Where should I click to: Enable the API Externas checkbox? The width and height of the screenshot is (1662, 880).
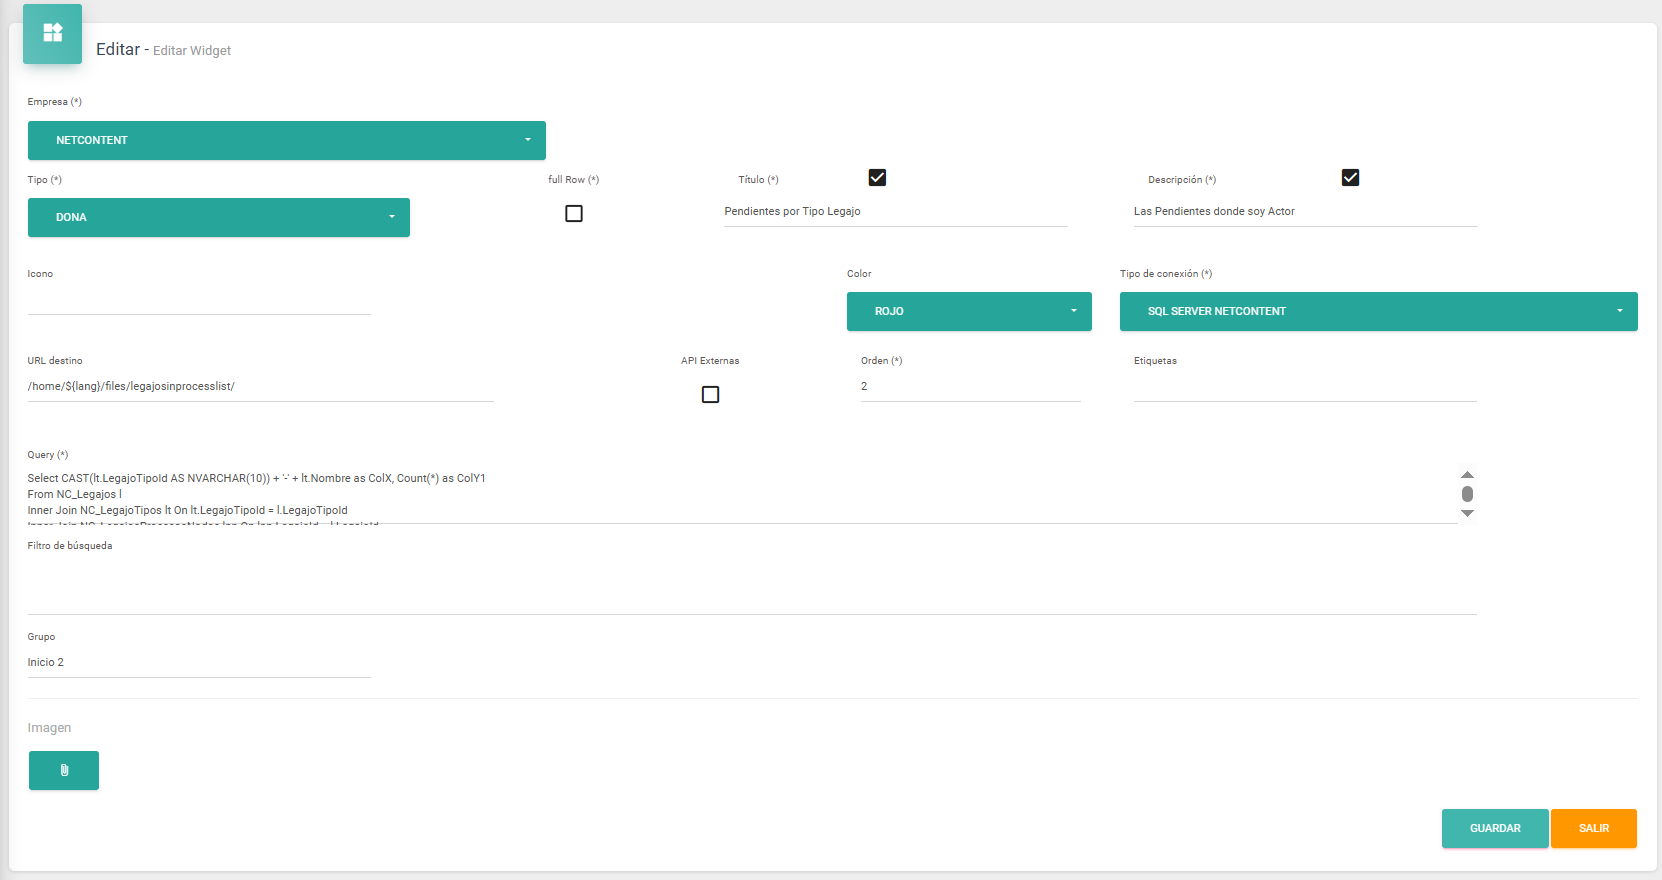(x=710, y=395)
